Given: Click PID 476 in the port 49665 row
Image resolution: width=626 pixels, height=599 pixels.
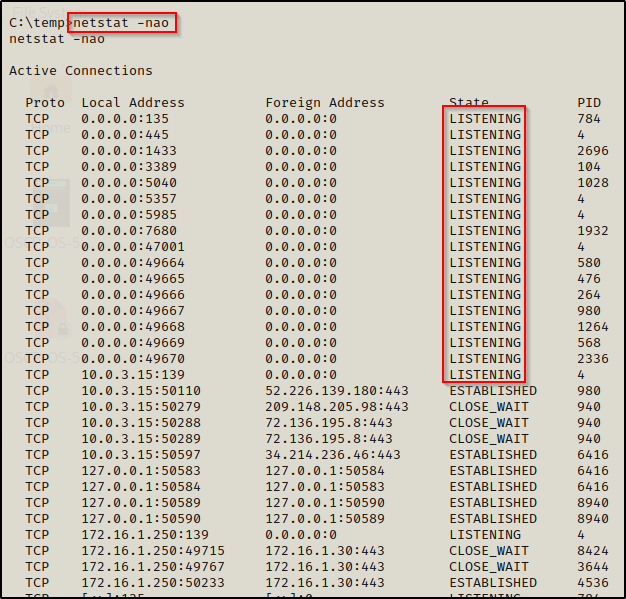Looking at the screenshot, I should pyautogui.click(x=589, y=278).
